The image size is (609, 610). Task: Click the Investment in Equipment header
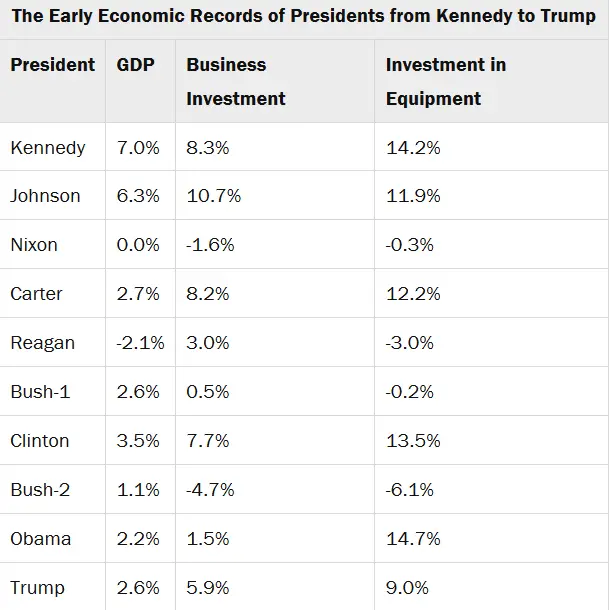pos(446,81)
